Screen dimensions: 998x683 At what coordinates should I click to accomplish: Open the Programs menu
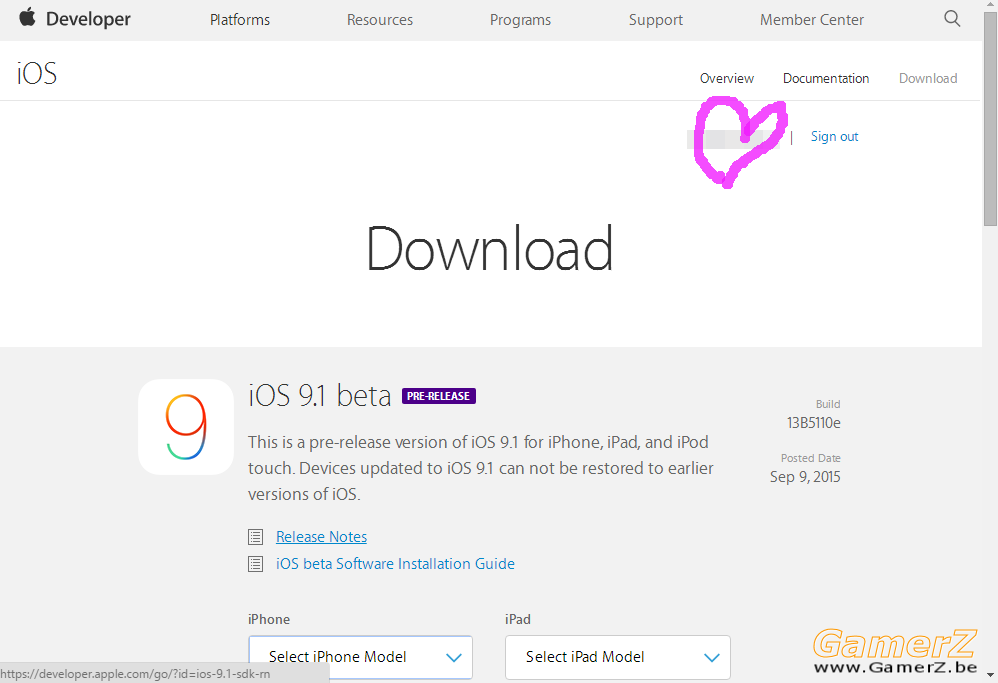tap(521, 20)
